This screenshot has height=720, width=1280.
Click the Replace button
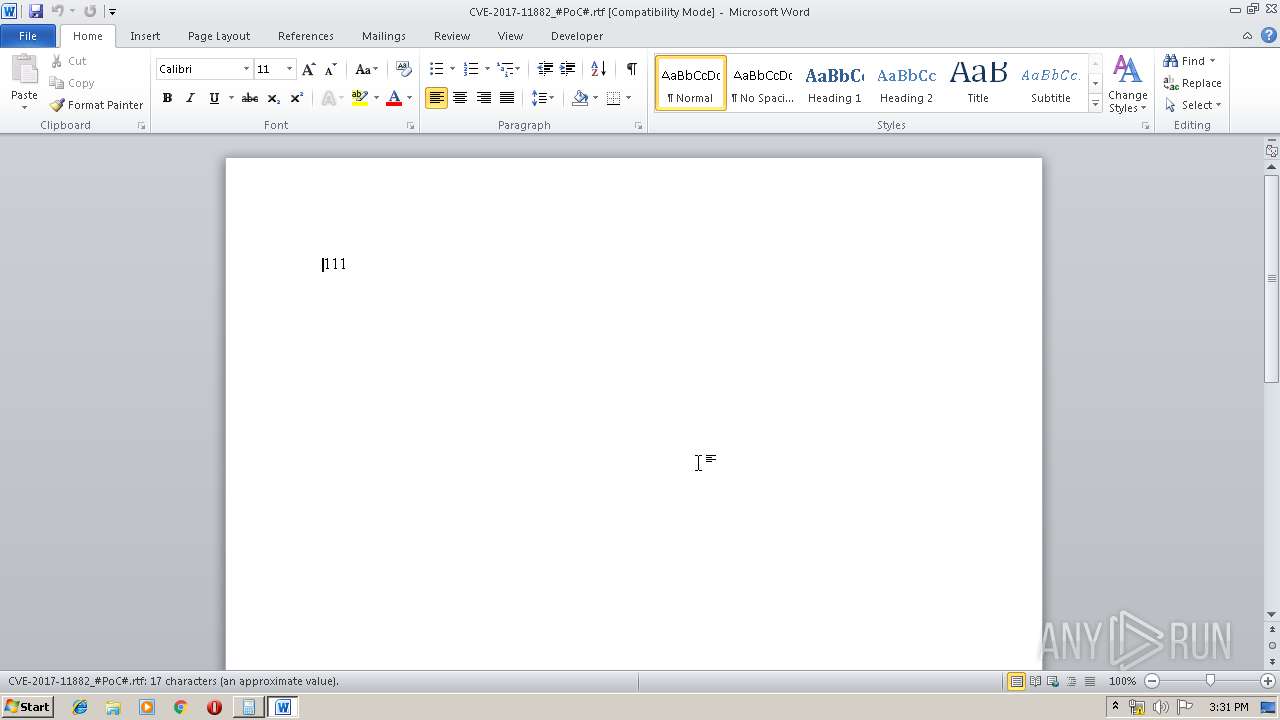(1192, 83)
